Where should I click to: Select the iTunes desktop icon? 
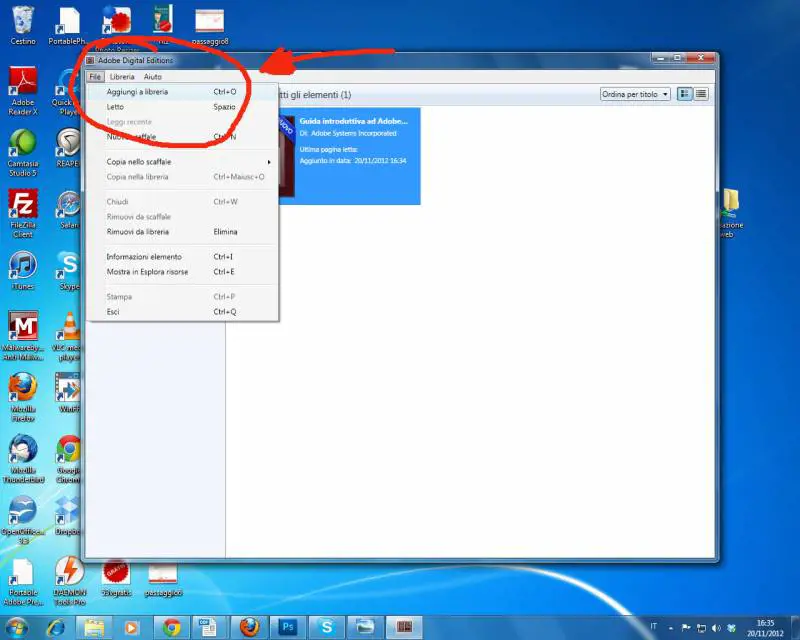click(x=22, y=270)
